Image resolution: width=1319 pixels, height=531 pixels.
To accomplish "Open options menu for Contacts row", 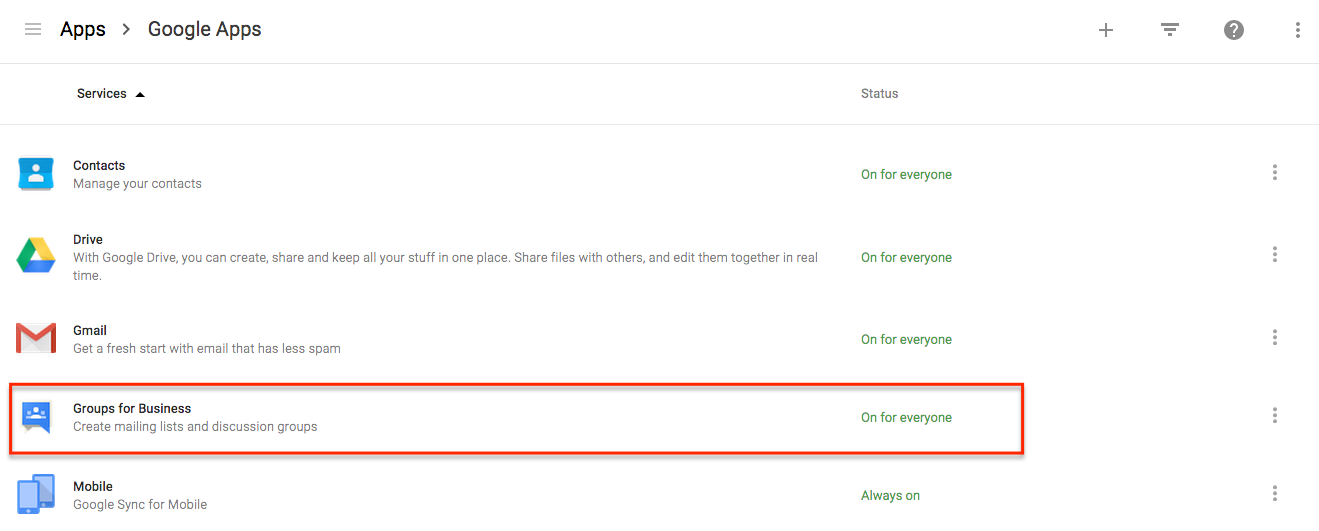I will tap(1274, 173).
